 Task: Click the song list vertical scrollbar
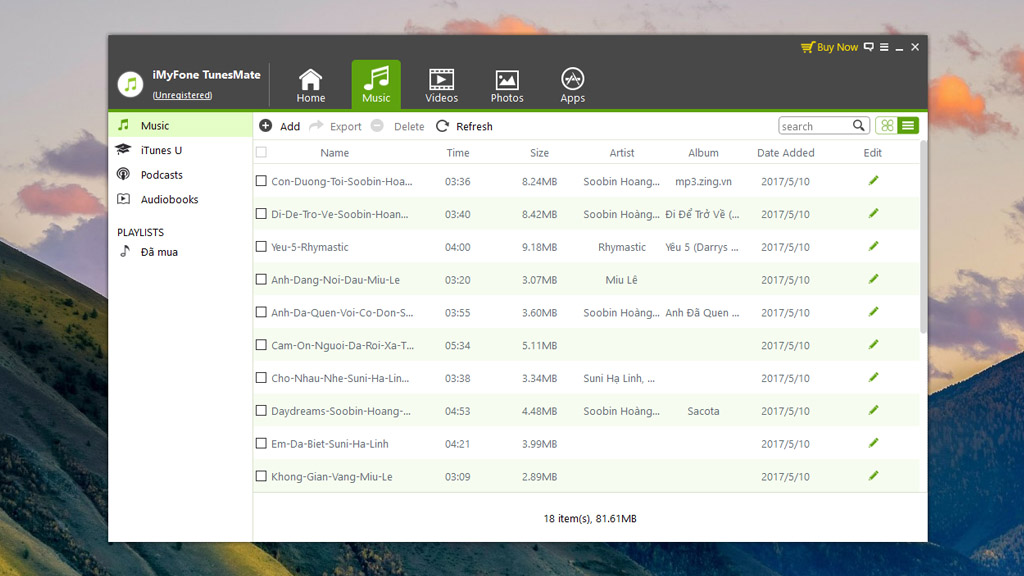click(x=923, y=237)
